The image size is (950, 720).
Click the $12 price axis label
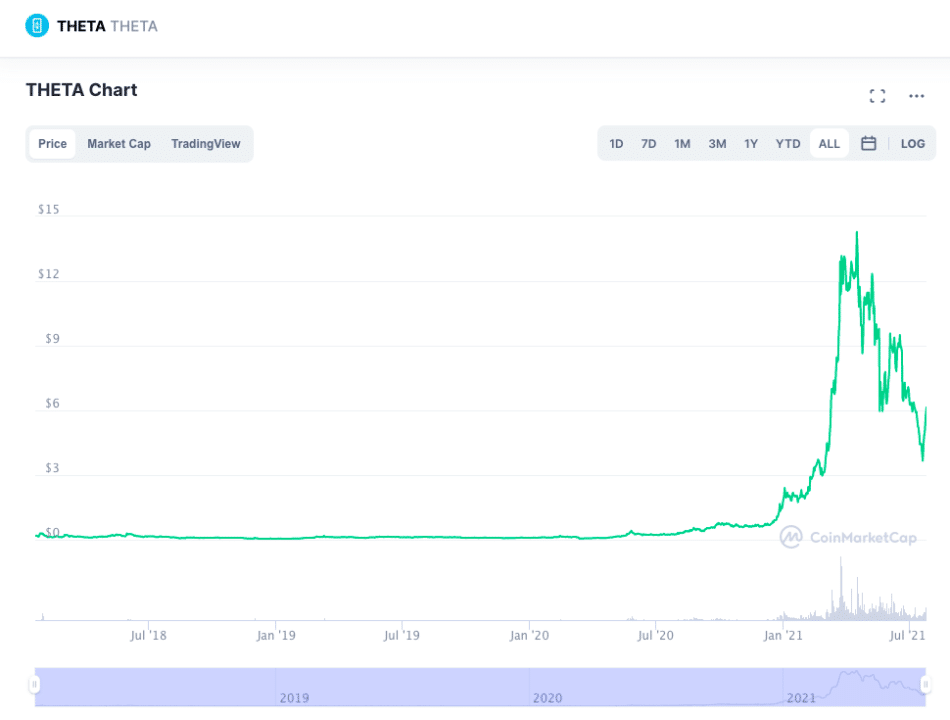pyautogui.click(x=48, y=274)
